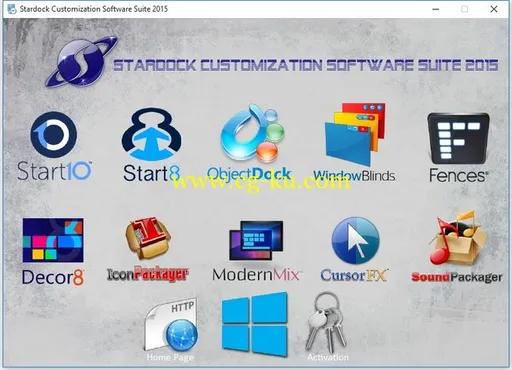Open the Fences icon
The height and width of the screenshot is (370, 512).
coord(458,138)
